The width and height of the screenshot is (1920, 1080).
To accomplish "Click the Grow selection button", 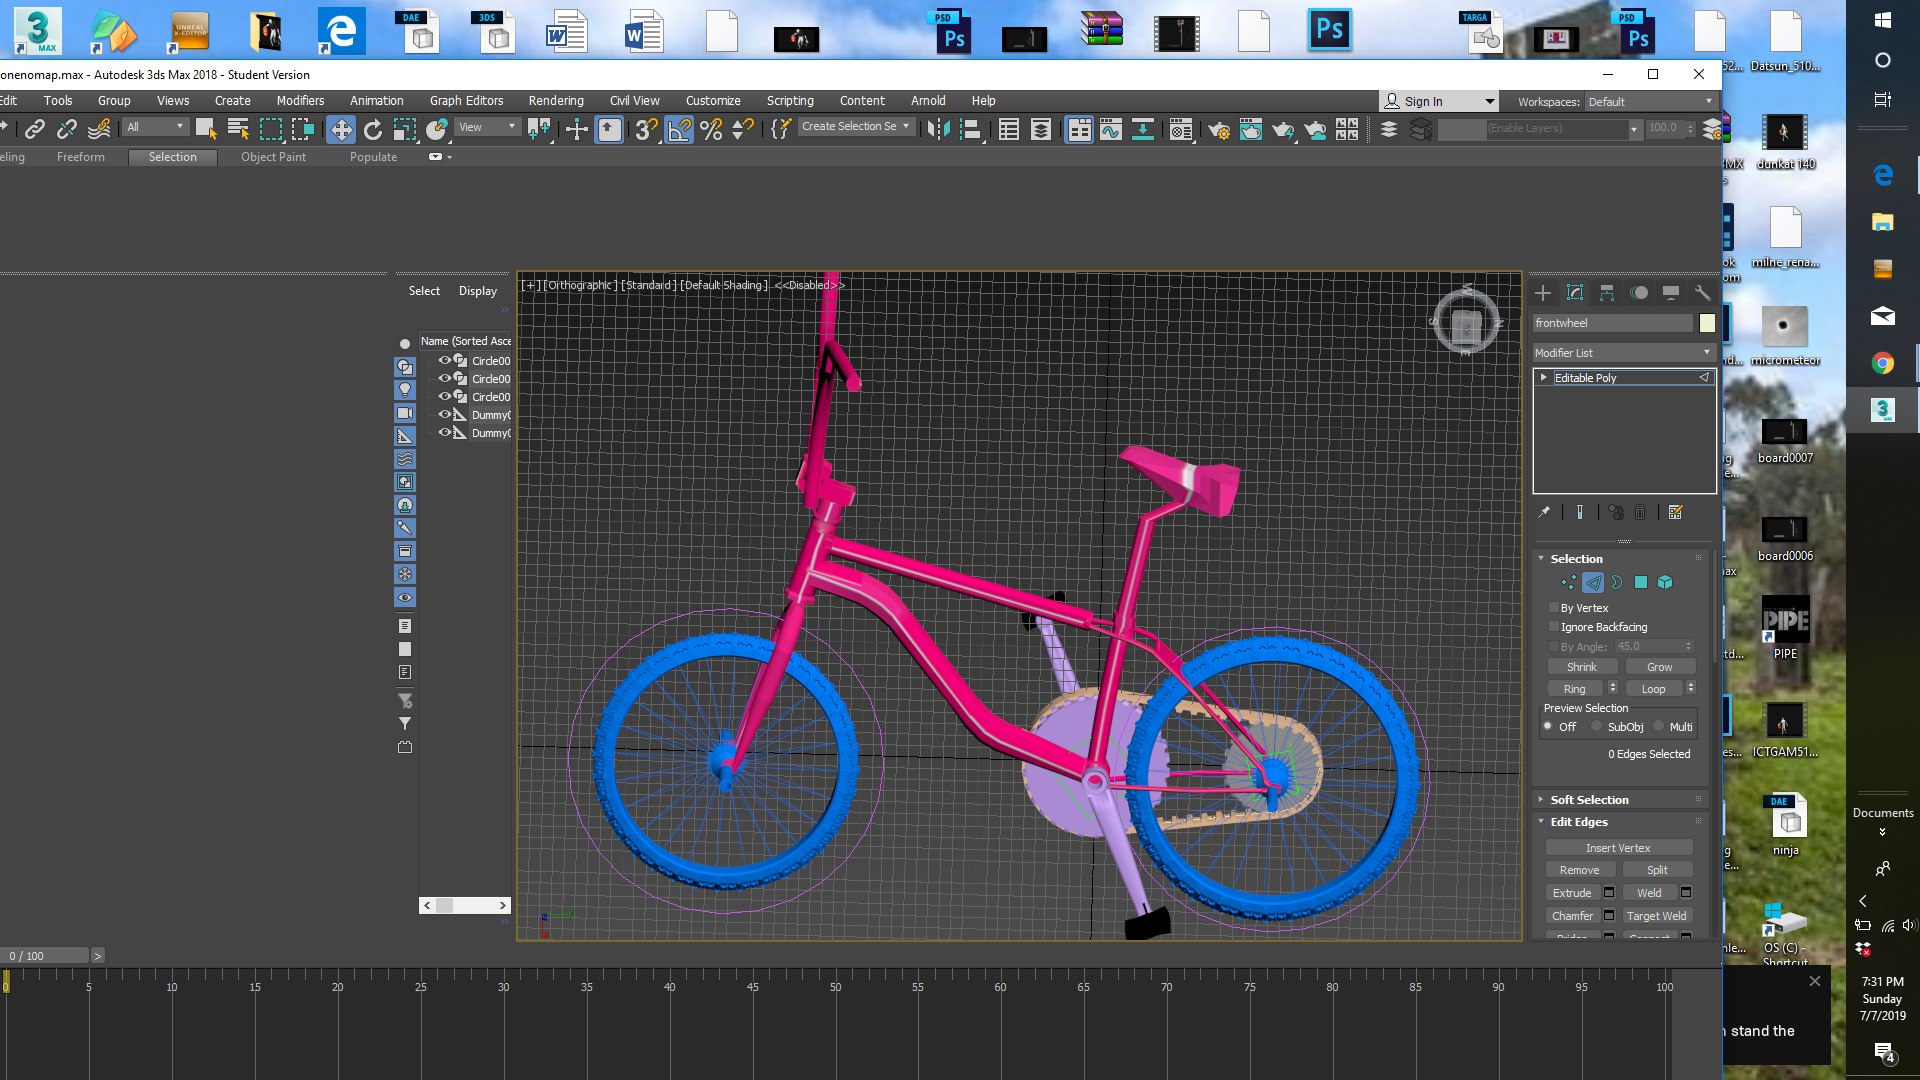I will click(x=1659, y=667).
